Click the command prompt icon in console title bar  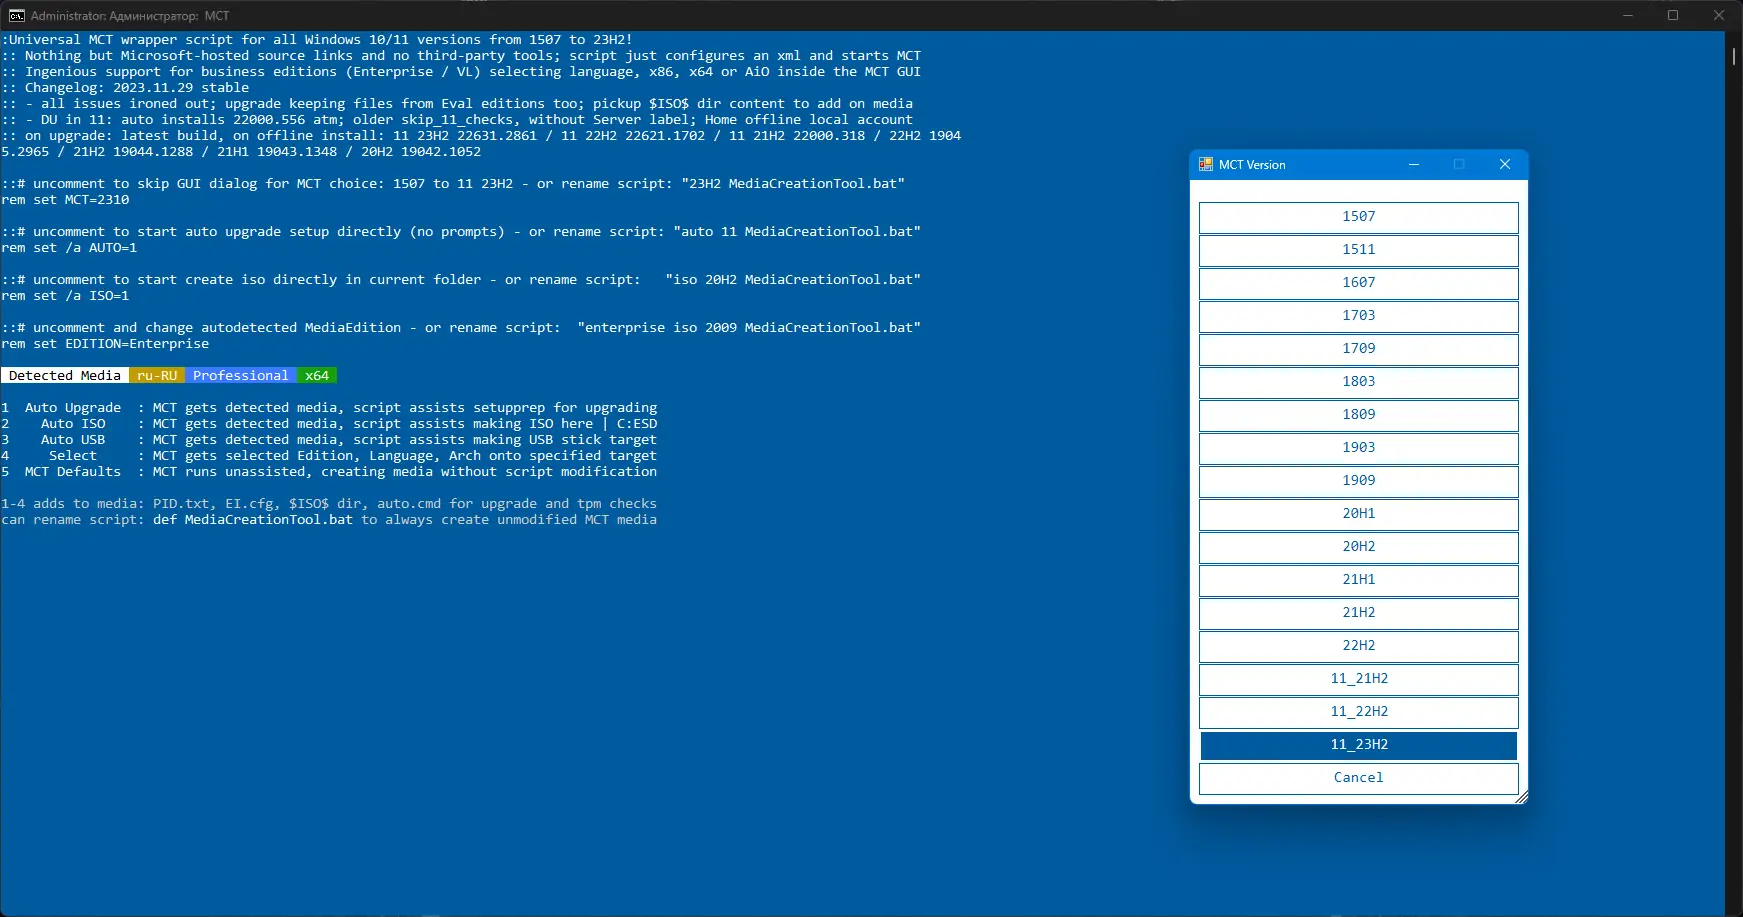(17, 16)
